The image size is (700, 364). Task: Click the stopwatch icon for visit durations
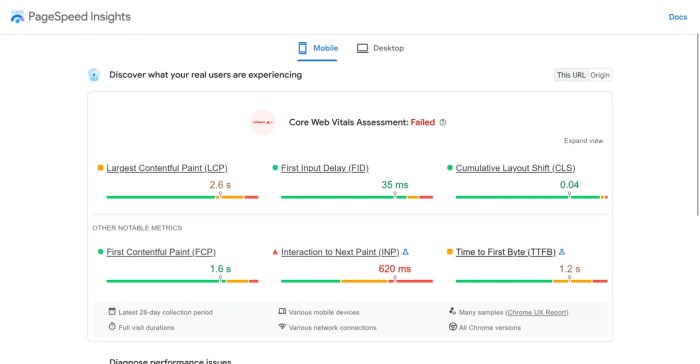coord(112,326)
